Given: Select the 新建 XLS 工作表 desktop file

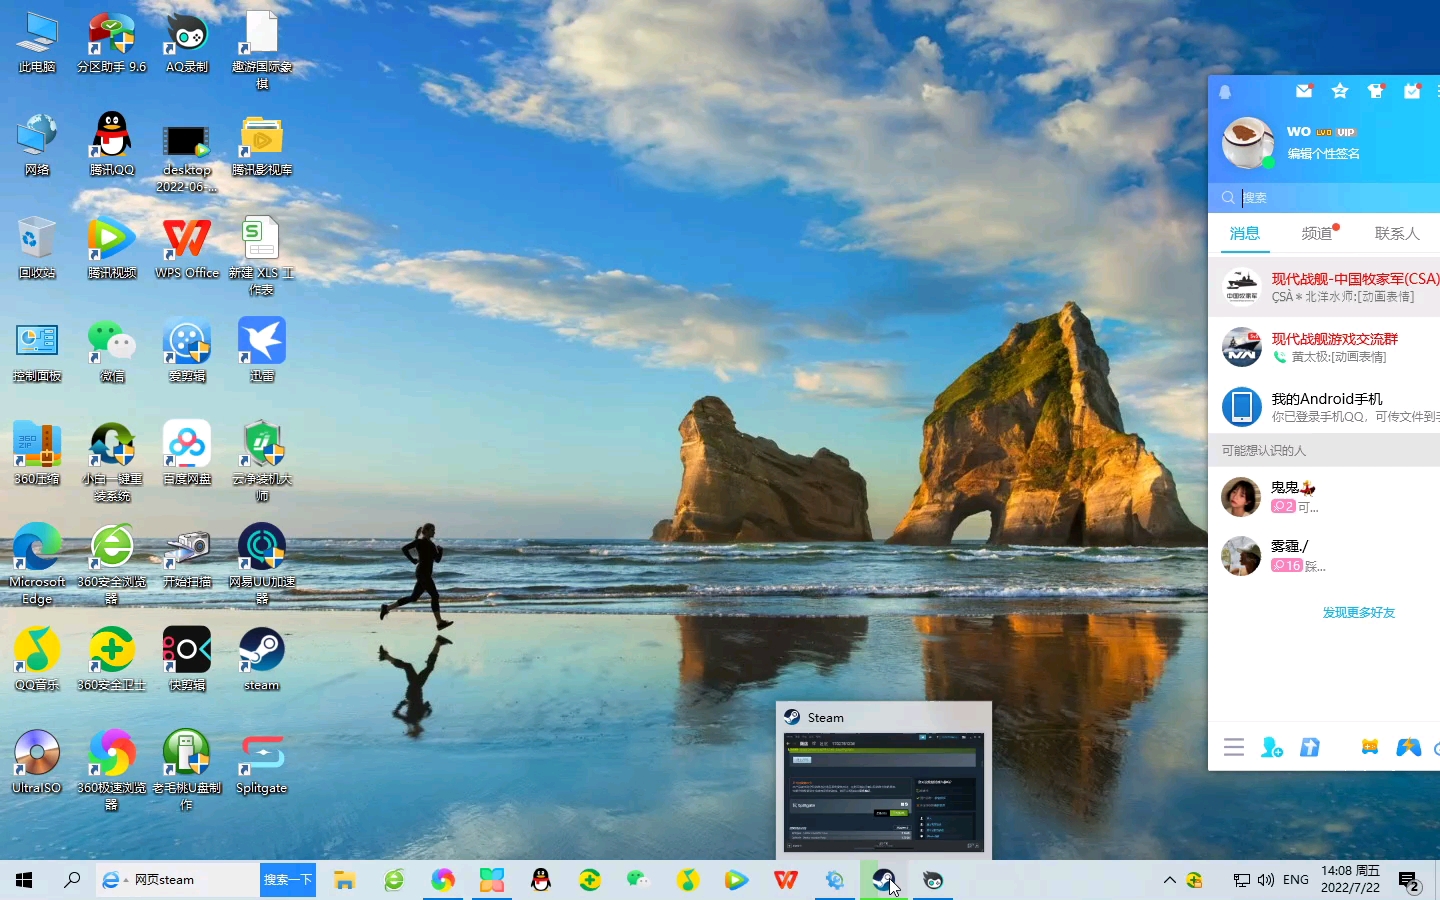Looking at the screenshot, I should (x=262, y=257).
